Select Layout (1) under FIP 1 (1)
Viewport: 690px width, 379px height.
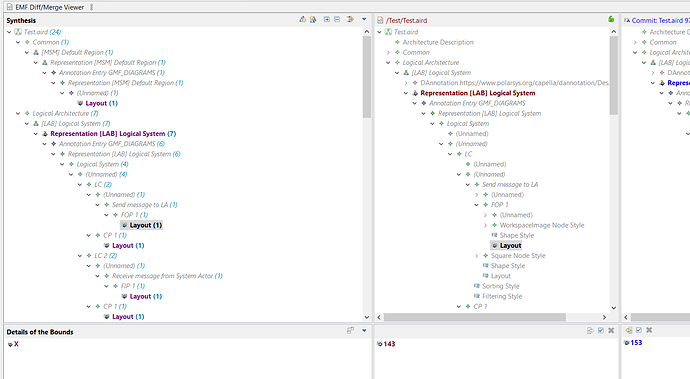point(146,297)
